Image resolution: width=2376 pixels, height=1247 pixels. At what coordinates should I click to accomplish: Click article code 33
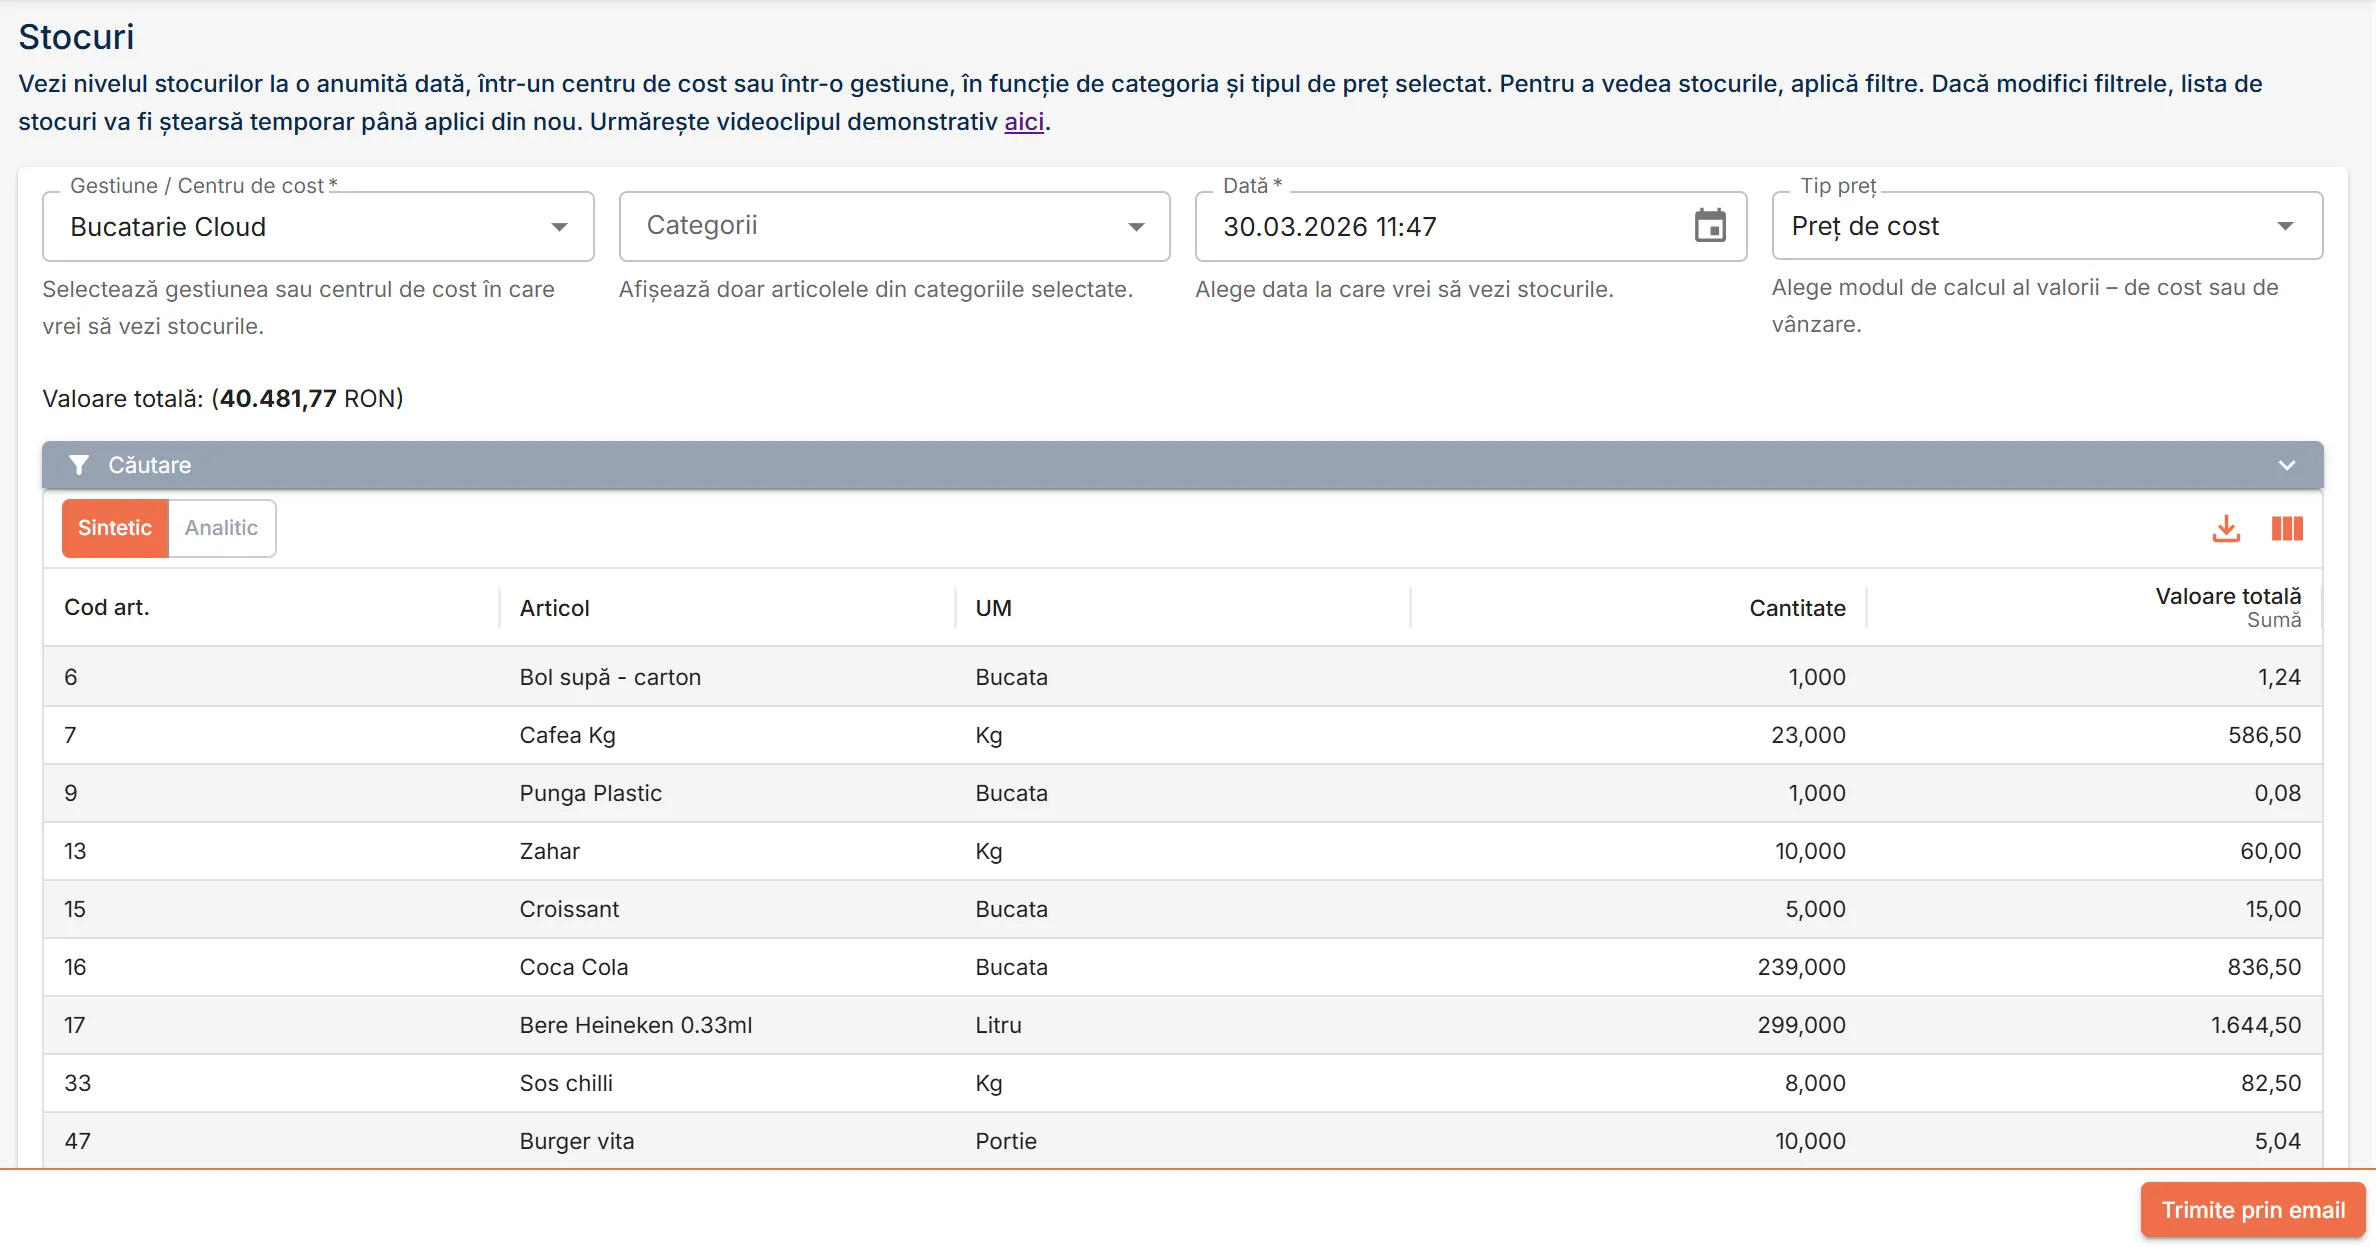click(x=77, y=1083)
